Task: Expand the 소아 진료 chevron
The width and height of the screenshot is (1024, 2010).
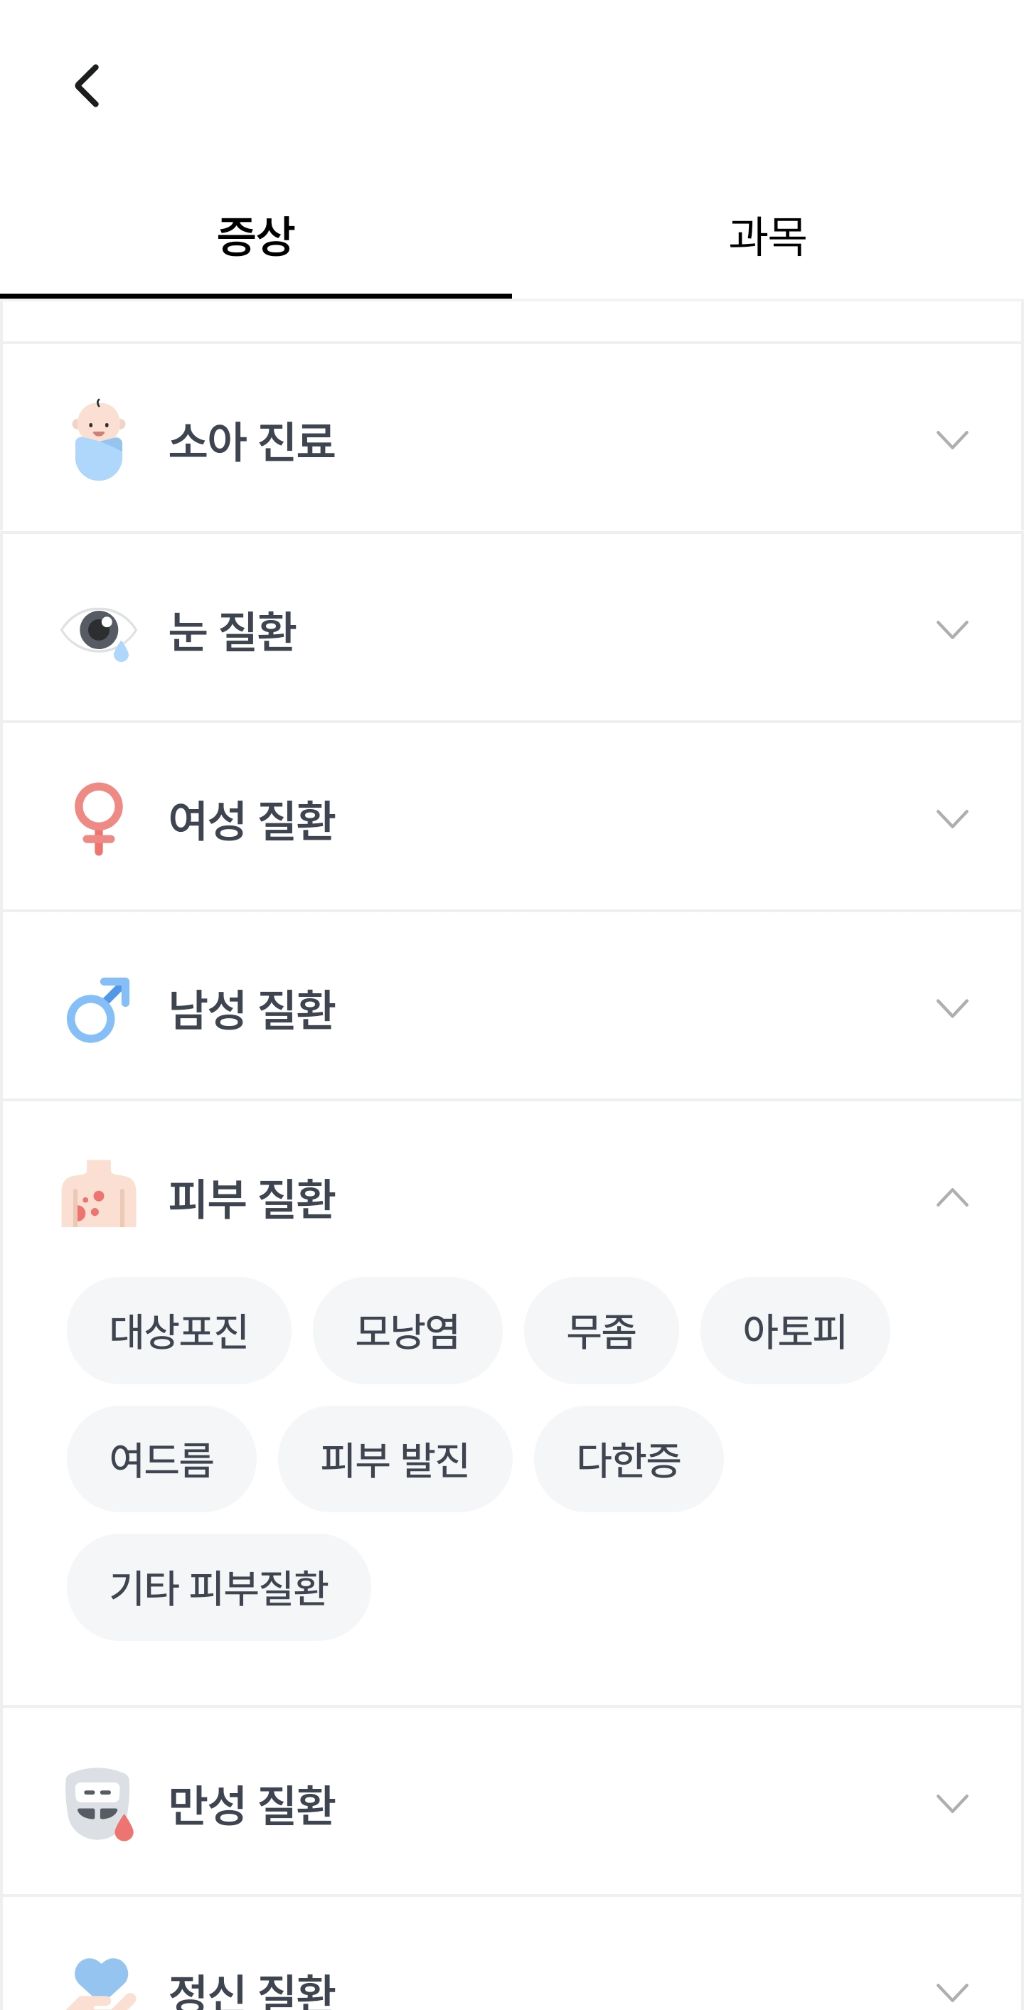Action: [x=952, y=440]
